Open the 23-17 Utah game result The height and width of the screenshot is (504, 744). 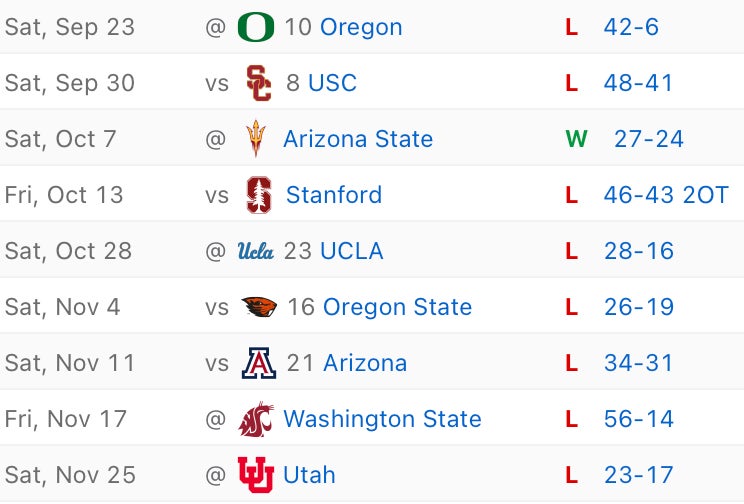(638, 475)
